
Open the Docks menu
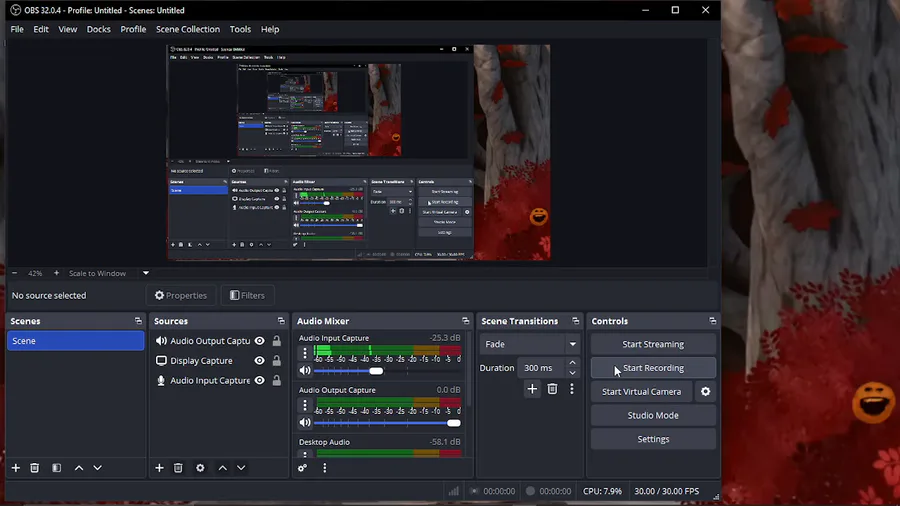(99, 29)
